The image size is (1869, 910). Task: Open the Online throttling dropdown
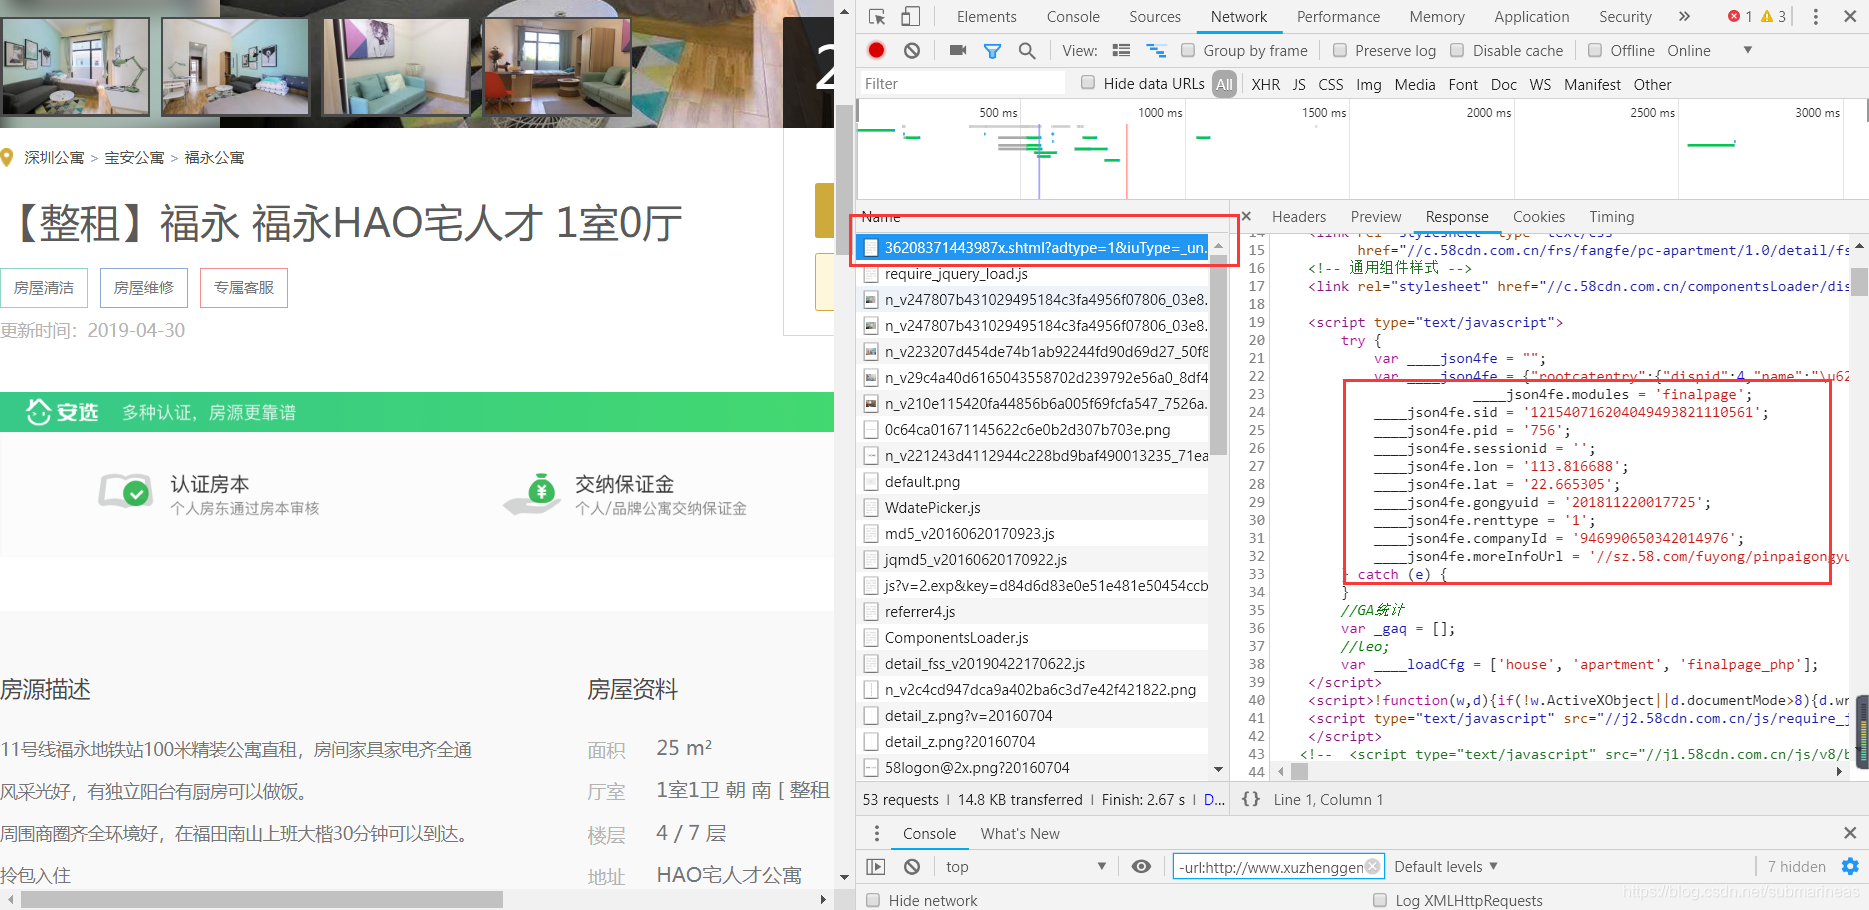(x=1709, y=50)
